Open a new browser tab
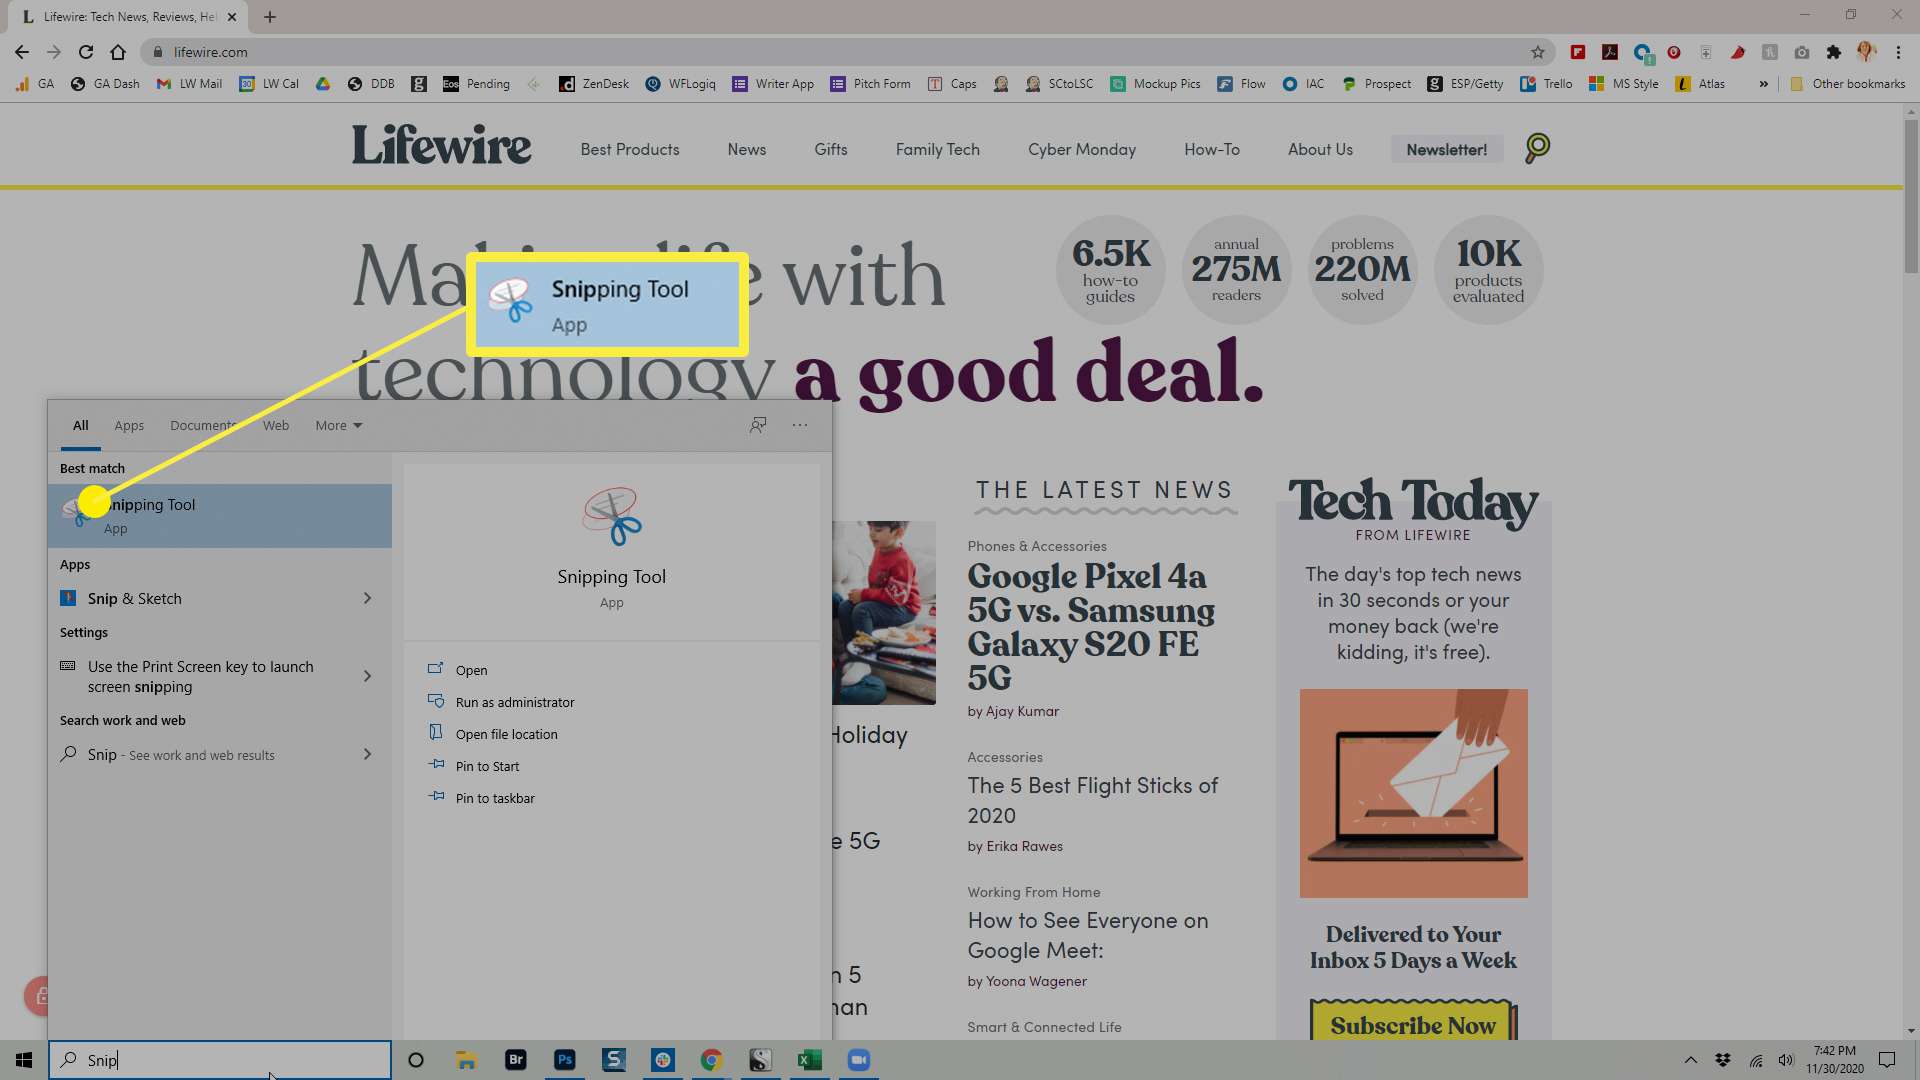Screen dimensions: 1920x1080 [x=270, y=17]
